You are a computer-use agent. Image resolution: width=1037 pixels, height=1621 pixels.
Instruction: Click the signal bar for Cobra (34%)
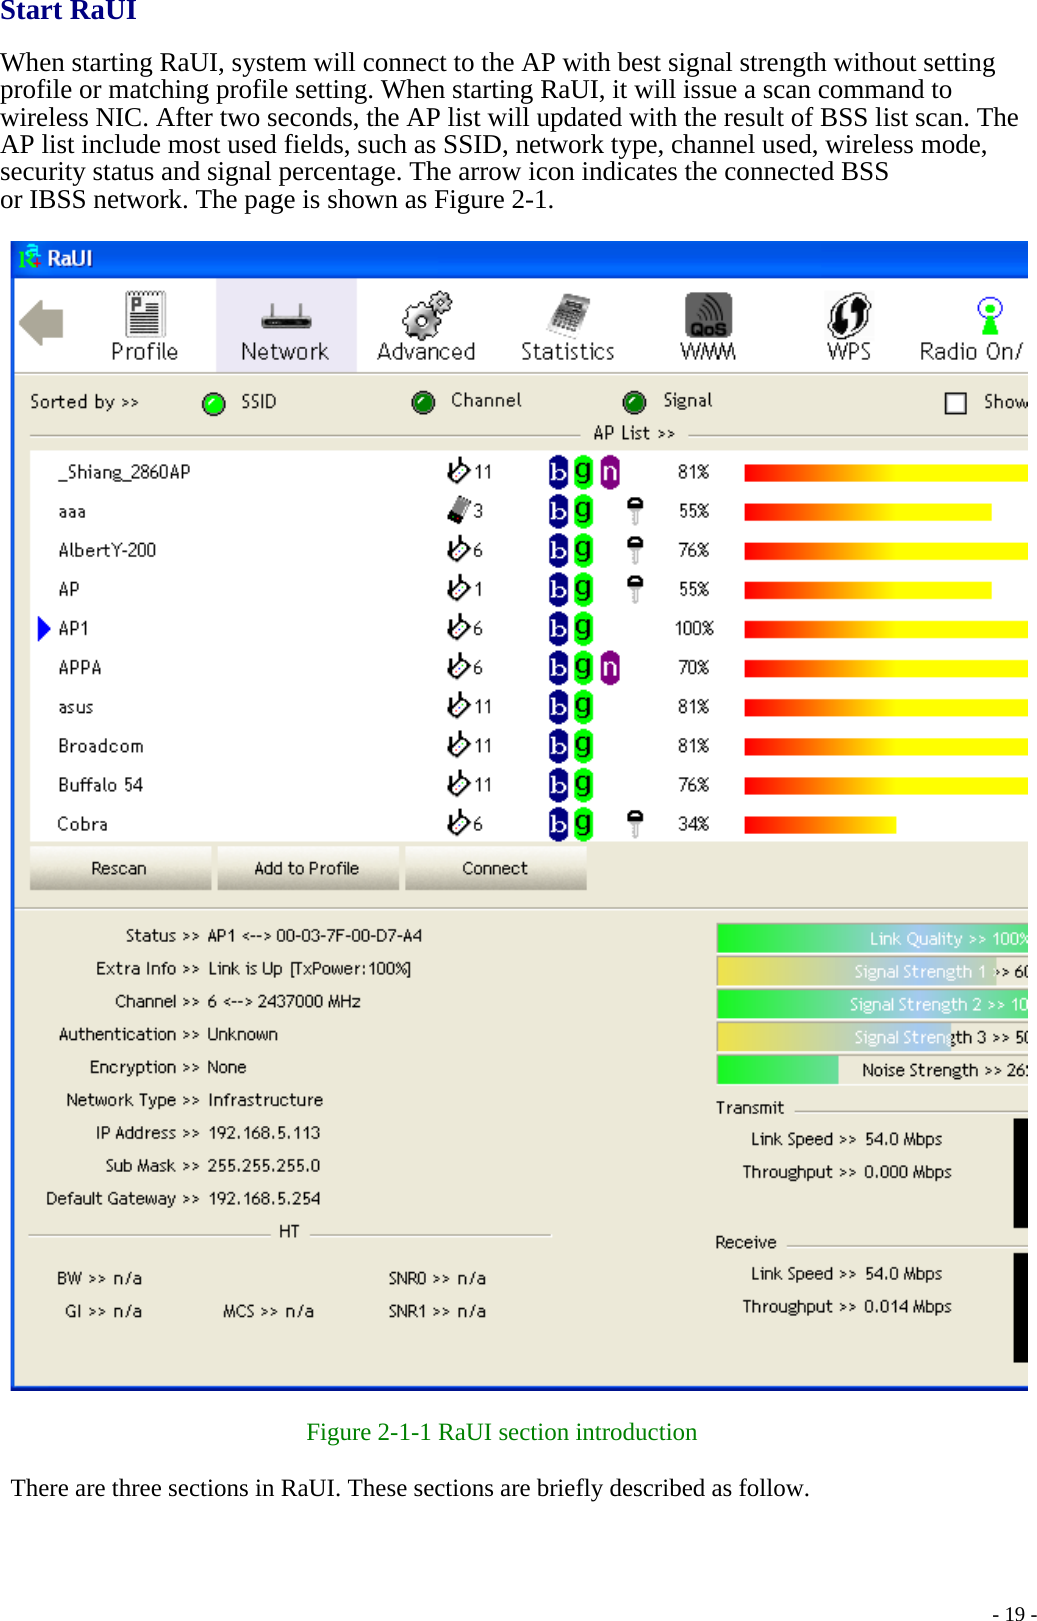pyautogui.click(x=820, y=825)
